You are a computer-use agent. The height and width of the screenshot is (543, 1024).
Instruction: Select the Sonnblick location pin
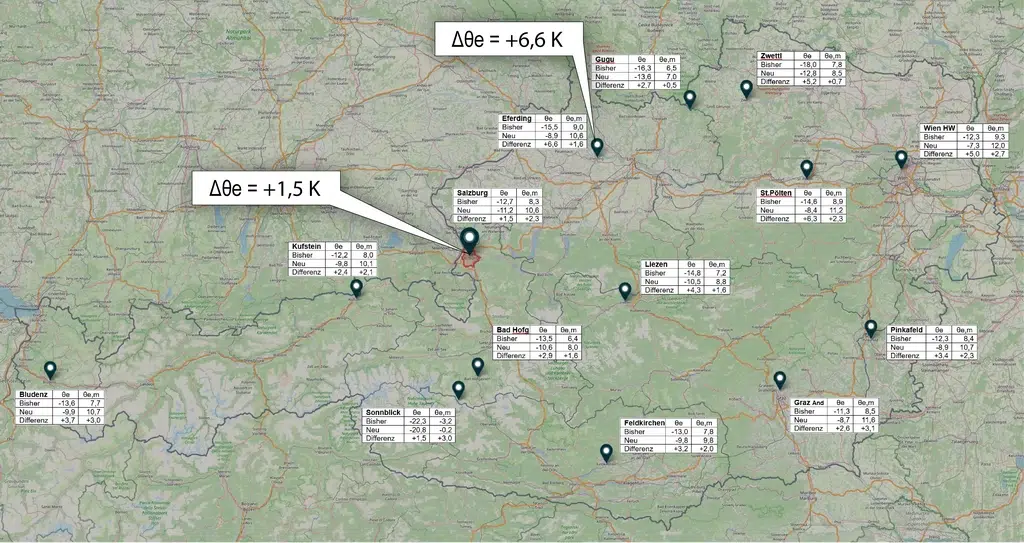pos(458,390)
